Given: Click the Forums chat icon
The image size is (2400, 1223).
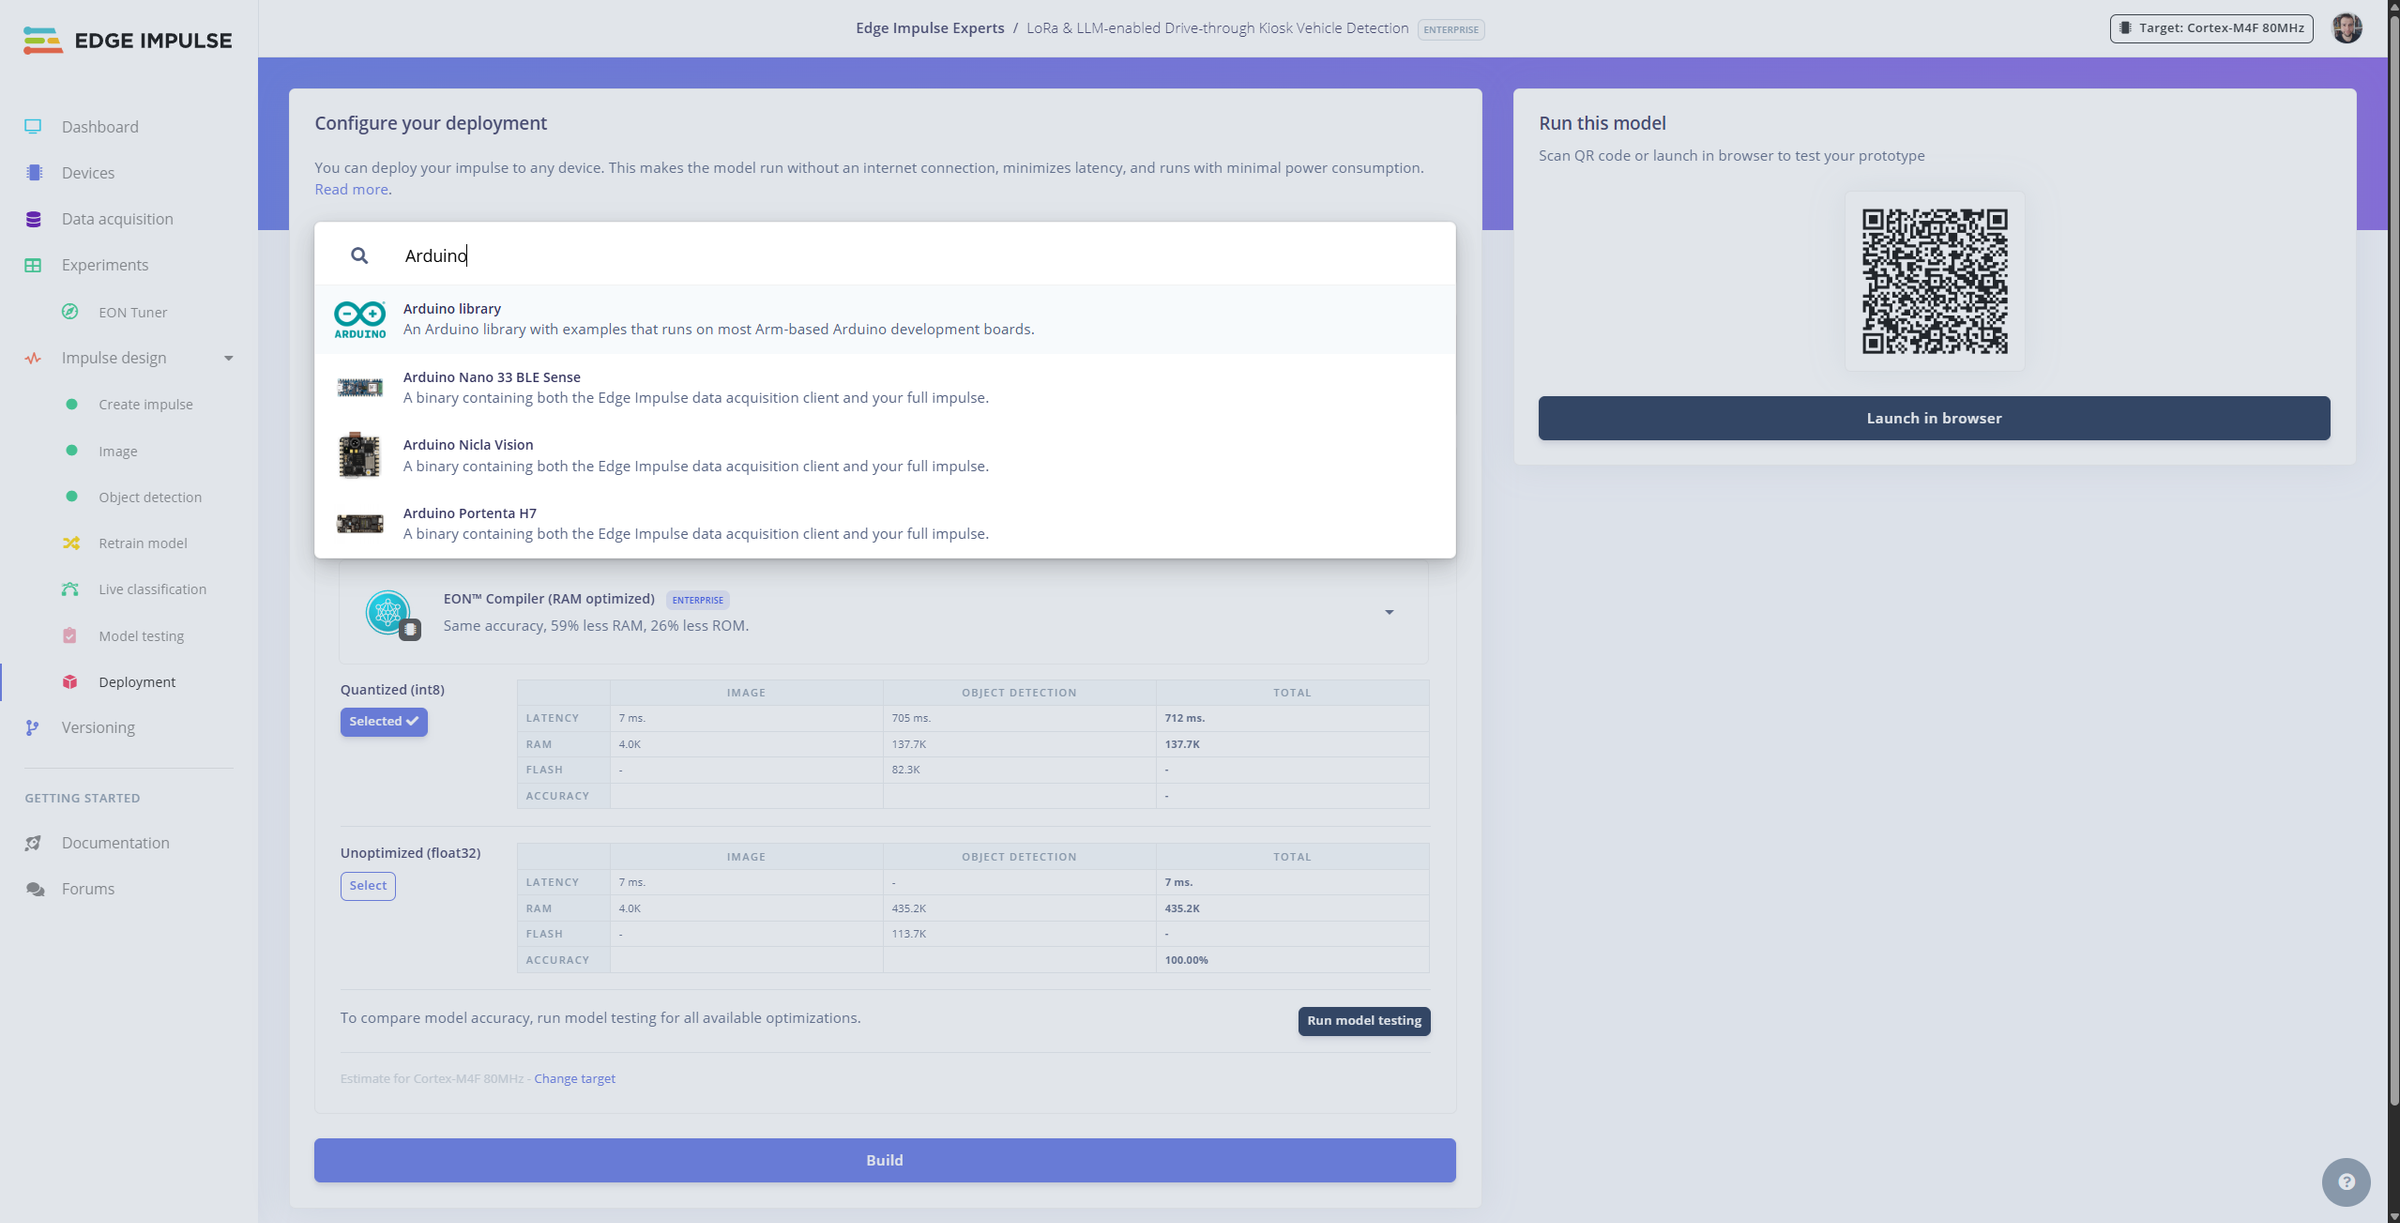Looking at the screenshot, I should point(35,889).
